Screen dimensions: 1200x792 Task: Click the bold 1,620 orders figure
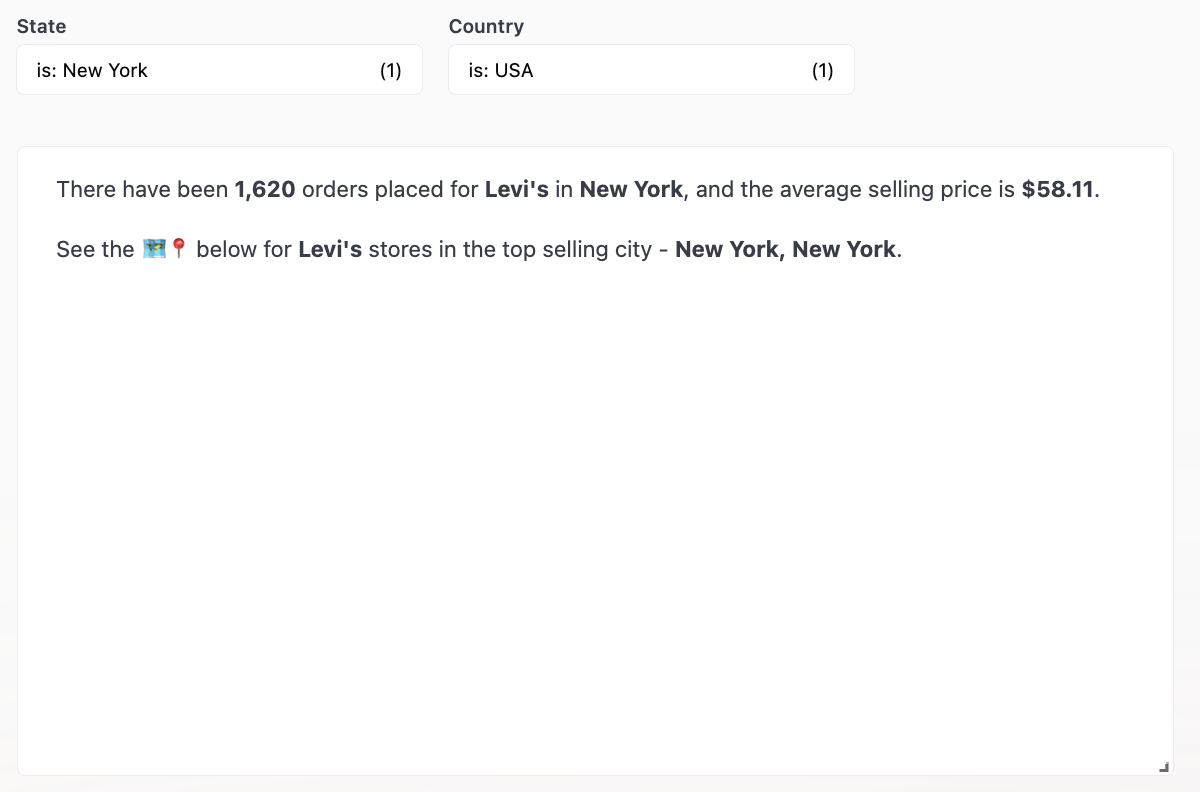coord(265,189)
